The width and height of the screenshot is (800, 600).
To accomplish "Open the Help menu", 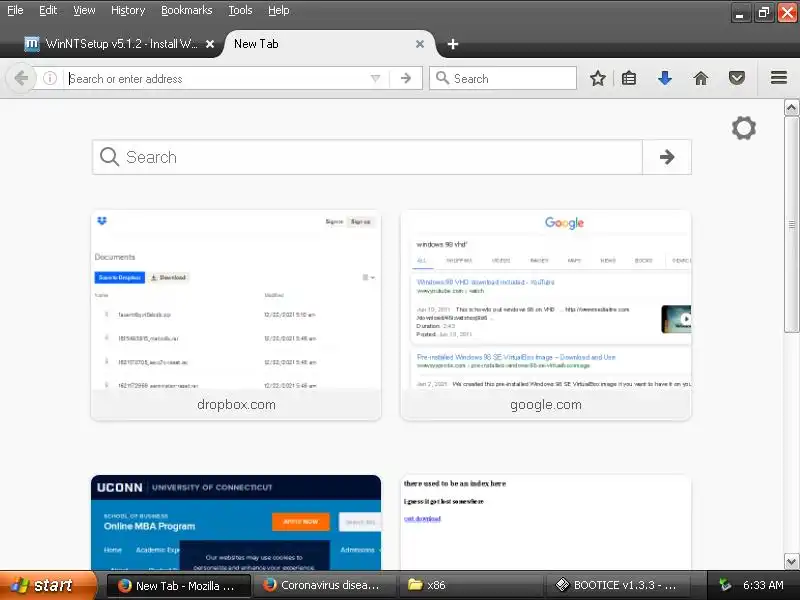I will click(x=279, y=10).
